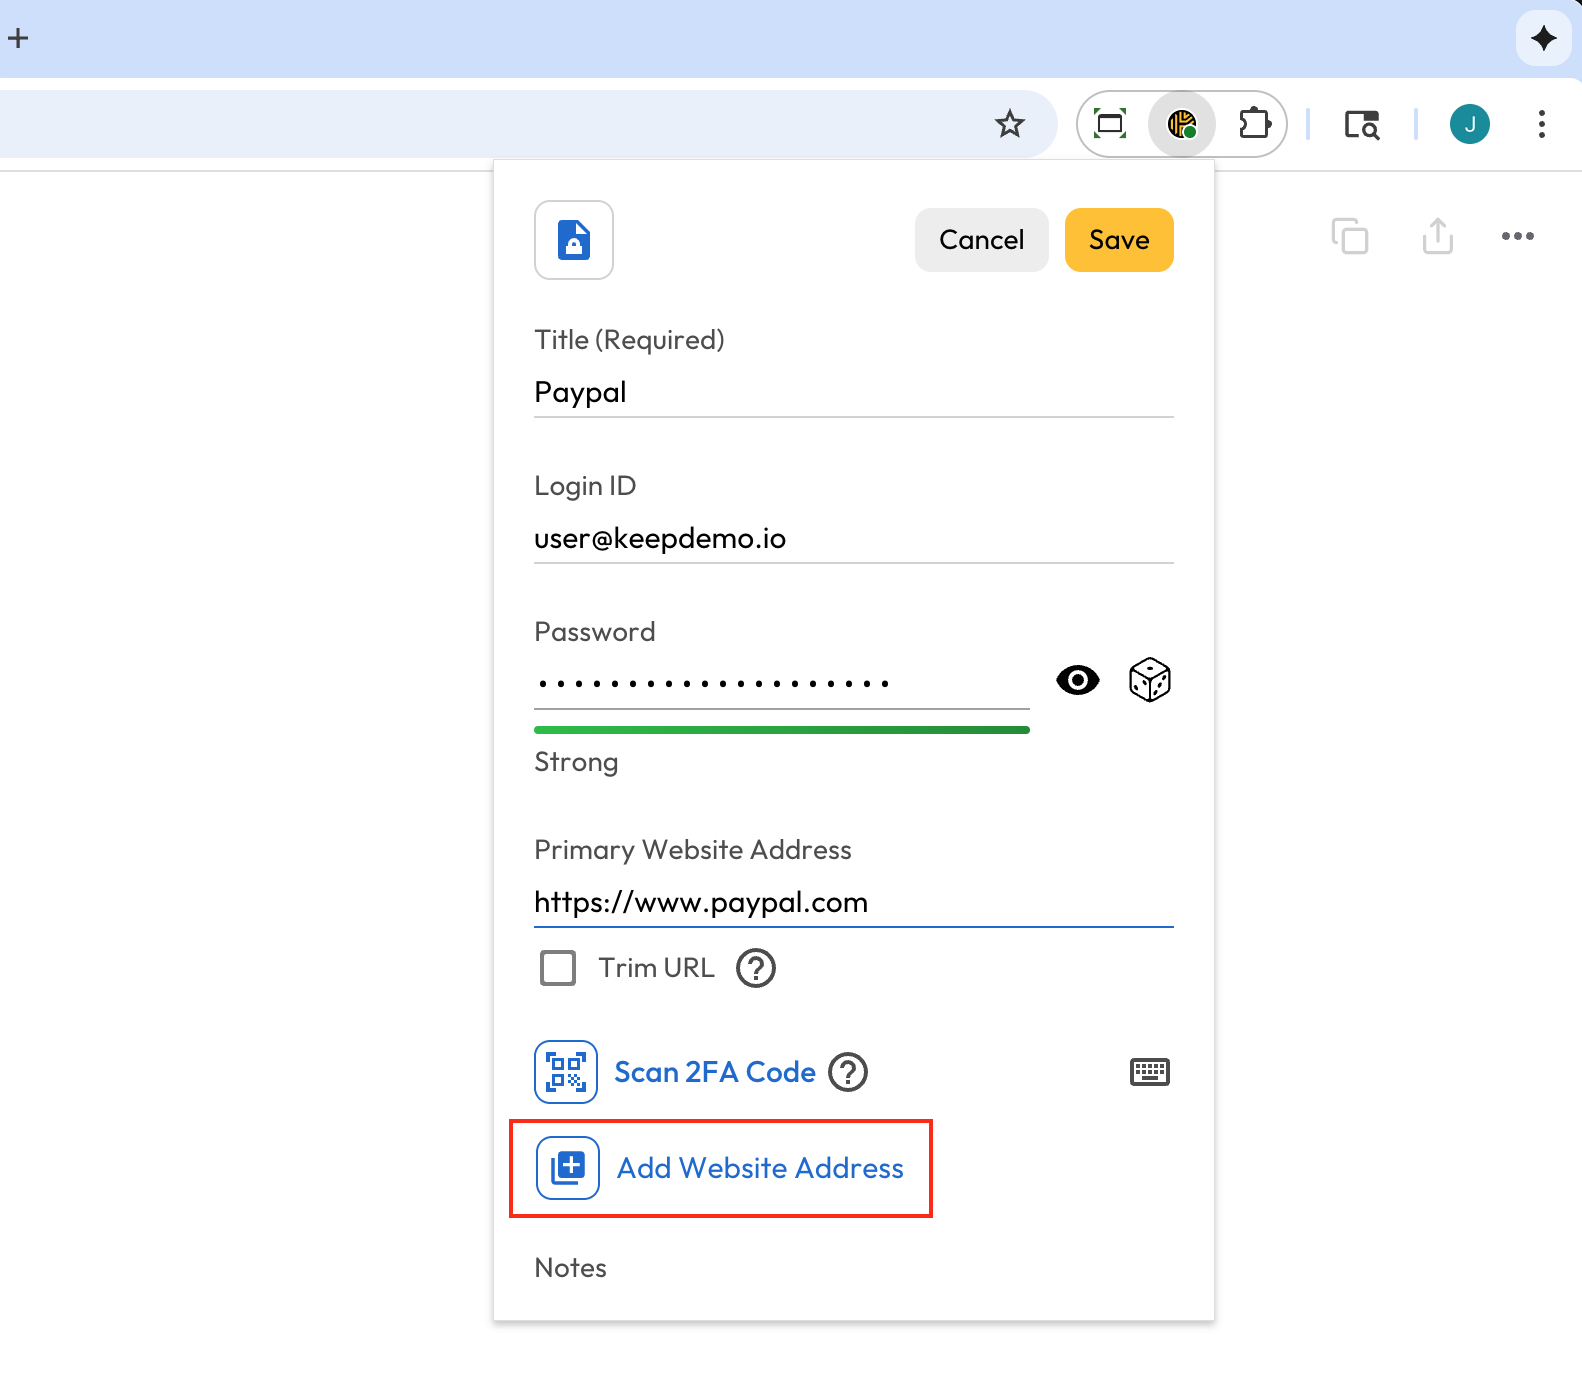The image size is (1582, 1382).
Task: Enter 2FA code manually via keyboard icon
Action: point(1149,1072)
